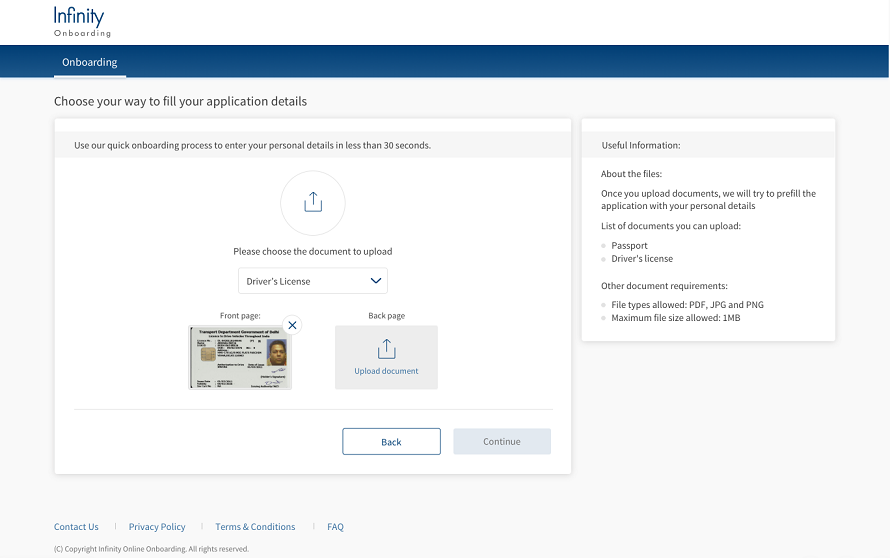The image size is (890, 558).
Task: Switch to the Onboarding tab
Action: 90,62
